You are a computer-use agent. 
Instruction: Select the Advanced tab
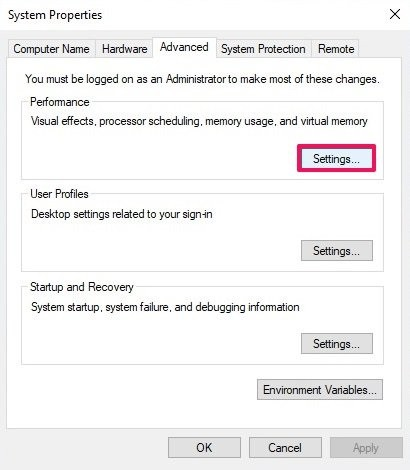pyautogui.click(x=184, y=47)
